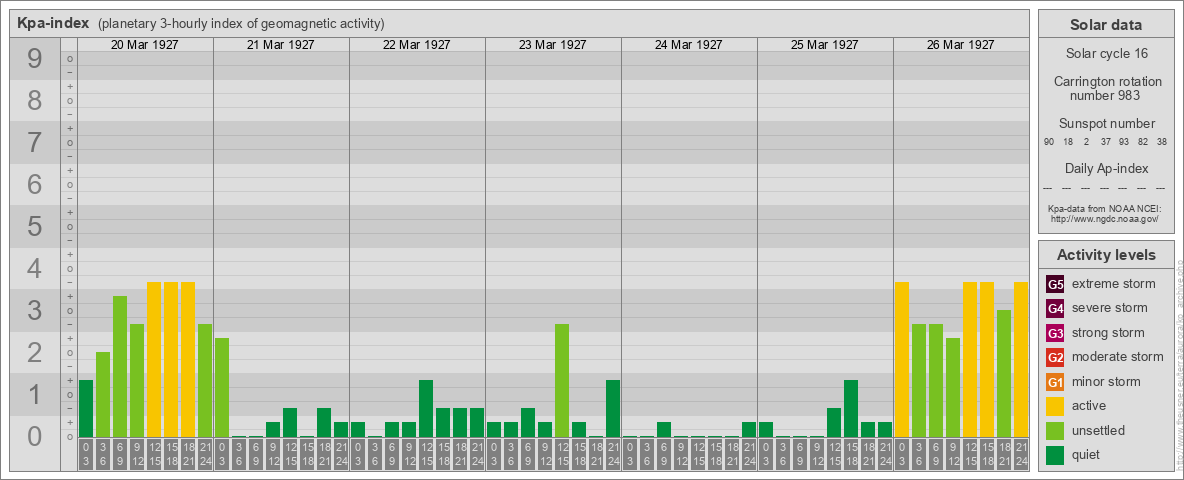Image resolution: width=1184 pixels, height=480 pixels.
Task: Click the yellow 0-3 bar on 26 Mar
Action: pos(902,359)
